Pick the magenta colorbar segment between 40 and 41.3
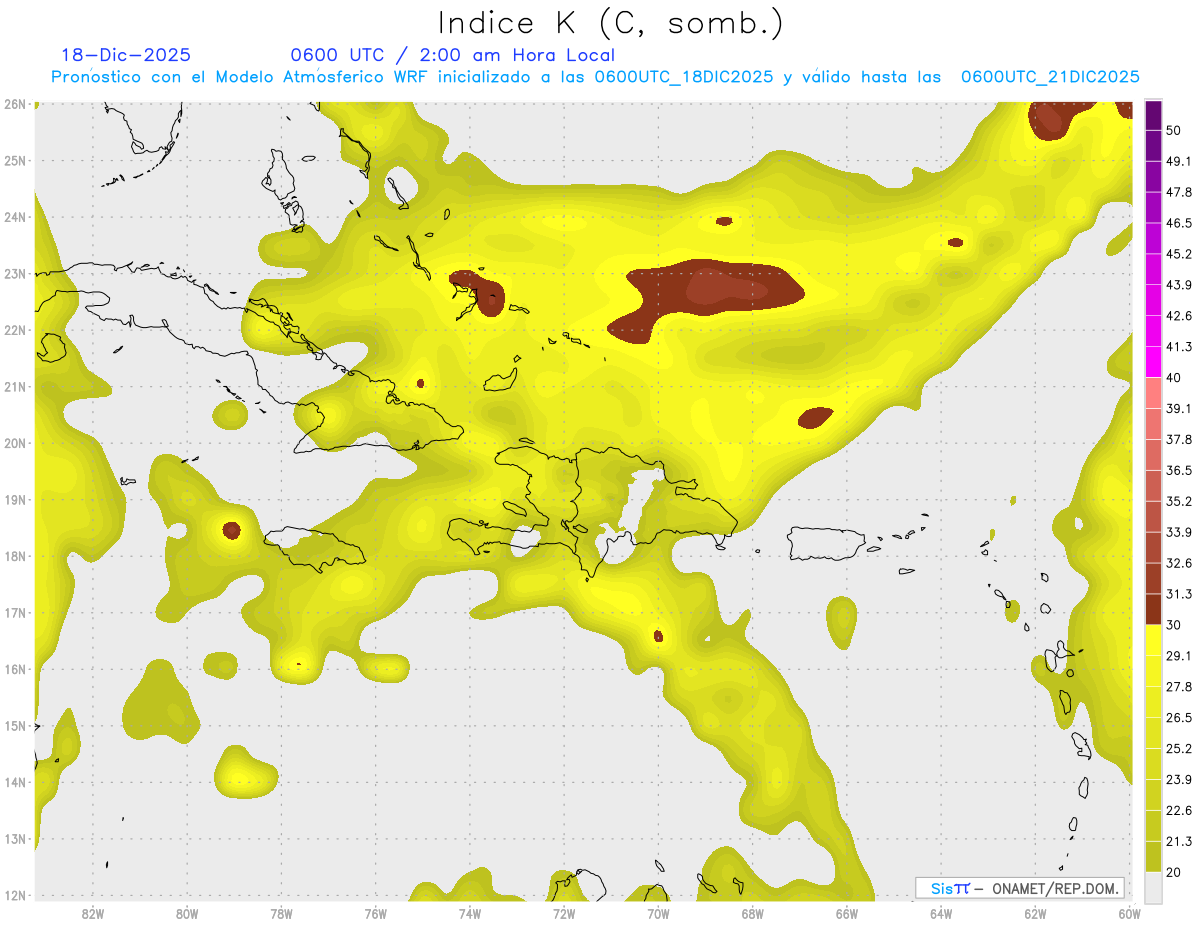 (1153, 362)
